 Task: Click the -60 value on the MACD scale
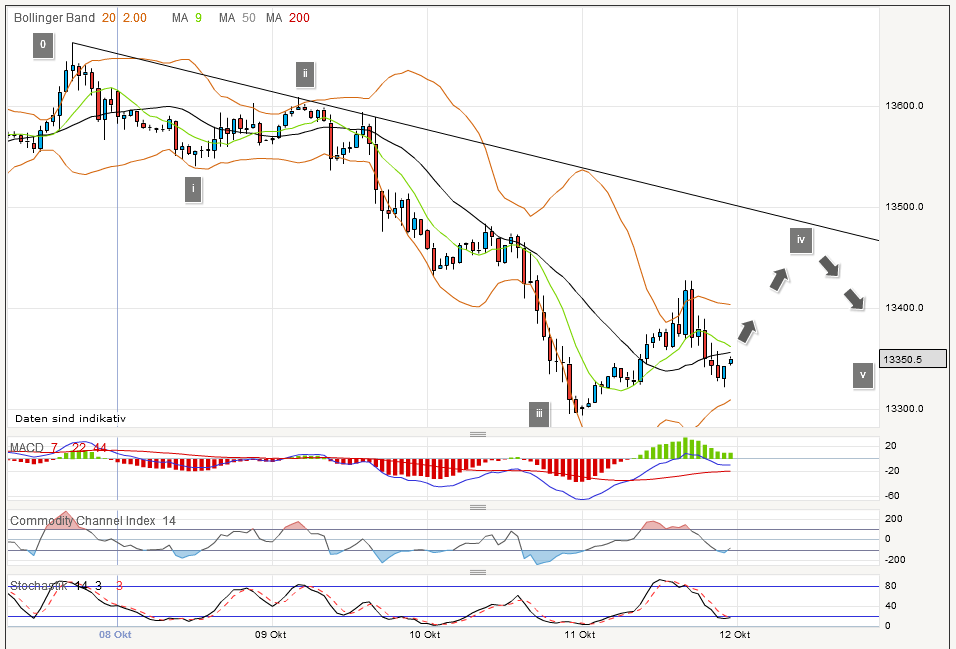pyautogui.click(x=892, y=496)
